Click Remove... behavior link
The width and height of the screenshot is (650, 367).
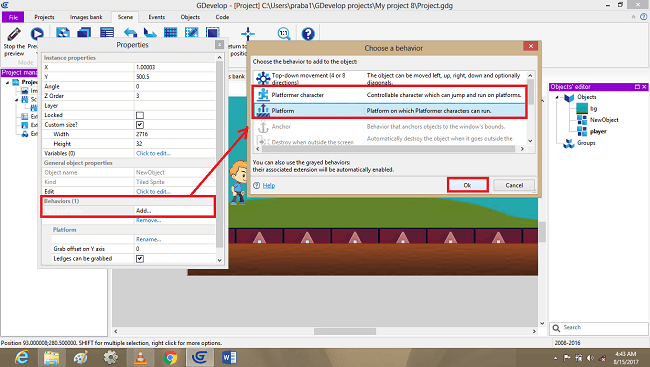(148, 220)
